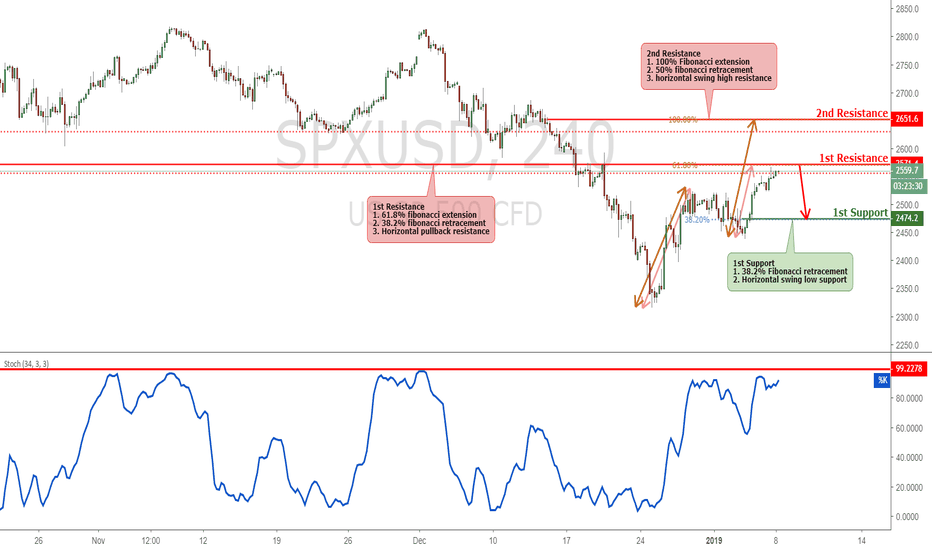Click the 38.20% Fibonacci level label

pyautogui.click(x=697, y=220)
